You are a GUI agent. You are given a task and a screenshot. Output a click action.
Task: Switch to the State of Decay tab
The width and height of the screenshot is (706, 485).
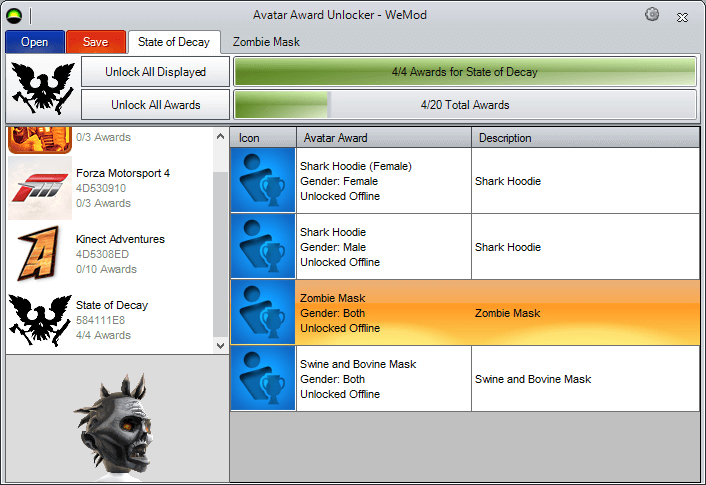(174, 42)
